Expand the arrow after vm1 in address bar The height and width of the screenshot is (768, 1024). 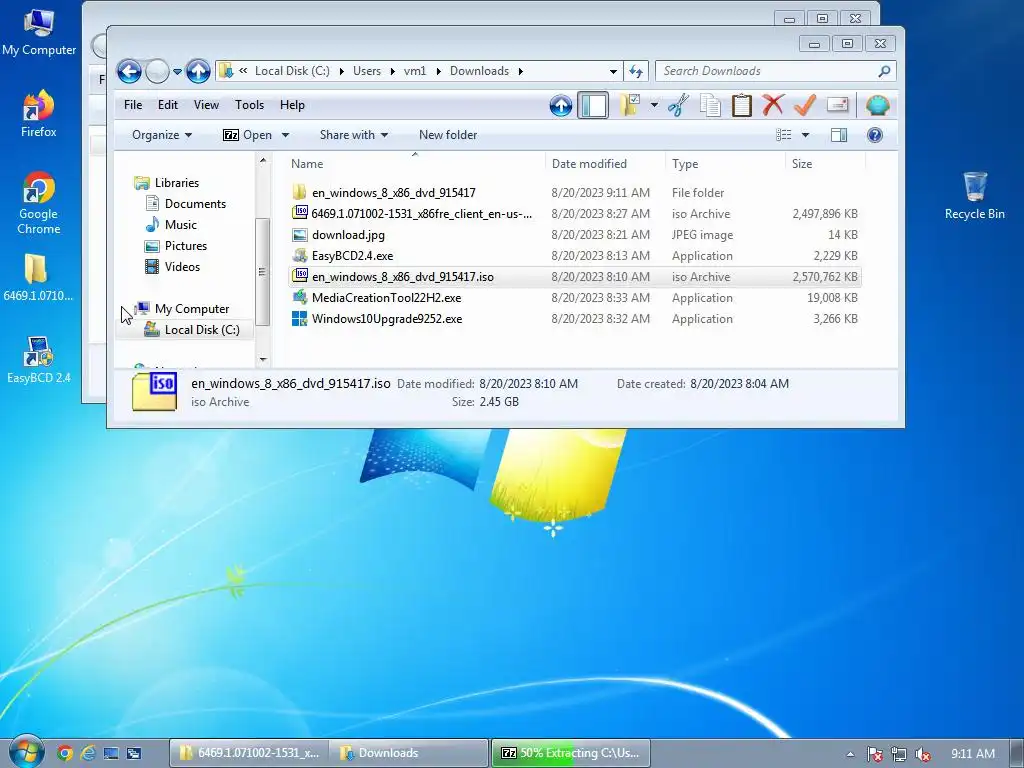[438, 71]
